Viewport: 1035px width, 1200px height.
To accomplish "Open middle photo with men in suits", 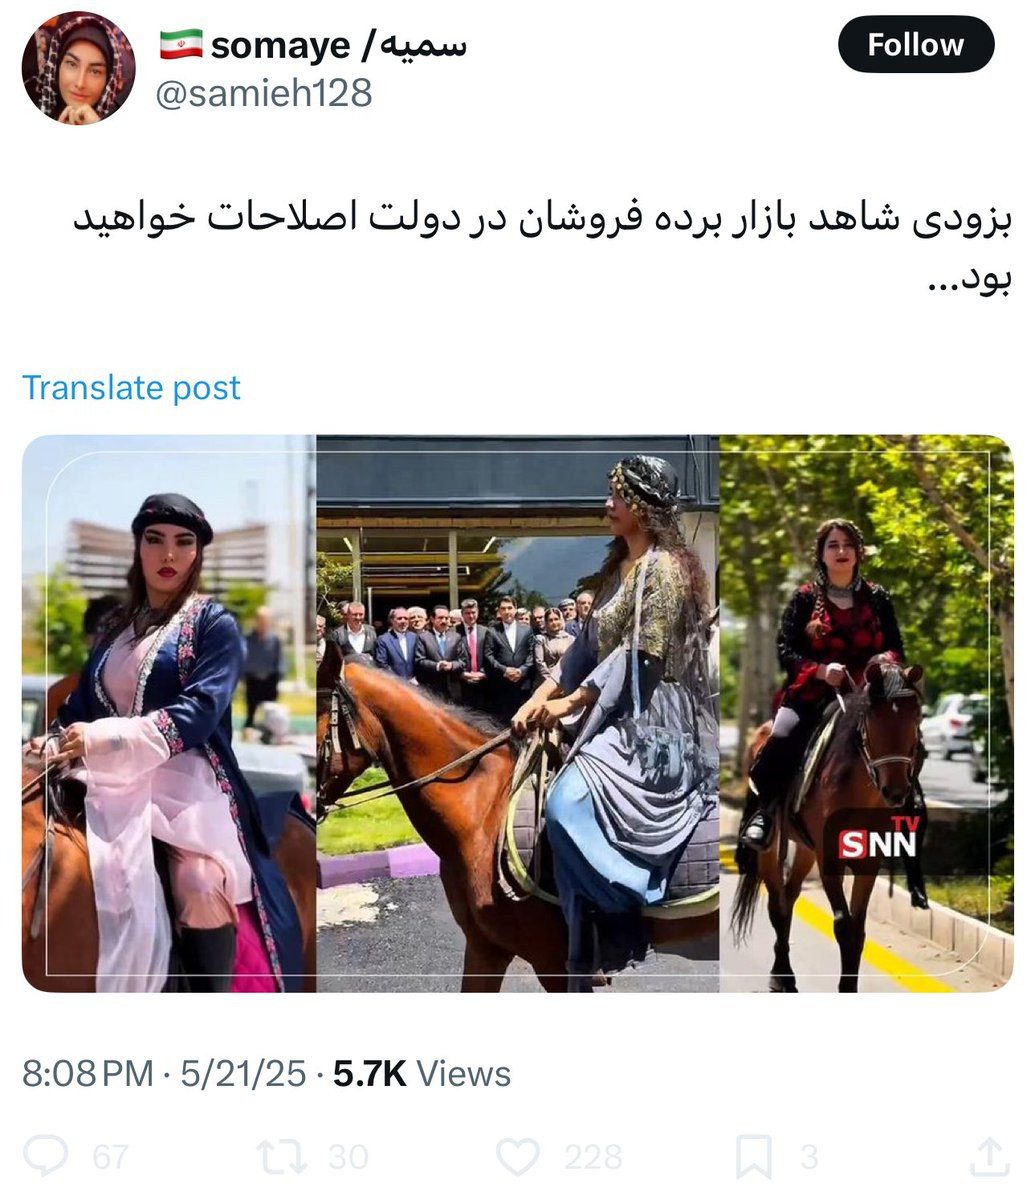I will [x=518, y=713].
